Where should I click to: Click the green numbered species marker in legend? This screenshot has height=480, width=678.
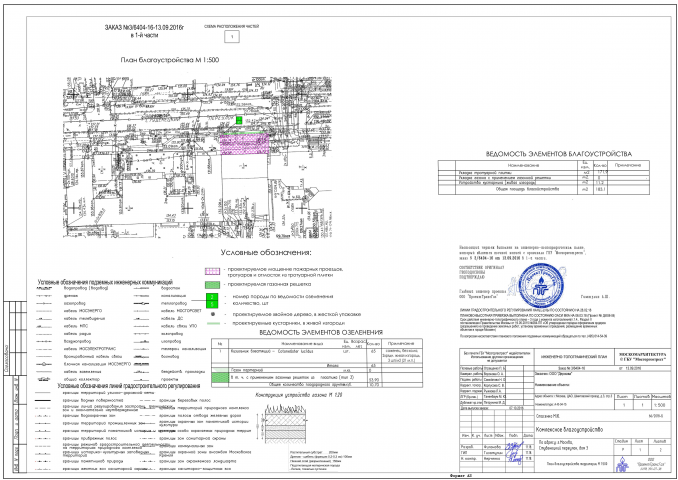click(212, 300)
